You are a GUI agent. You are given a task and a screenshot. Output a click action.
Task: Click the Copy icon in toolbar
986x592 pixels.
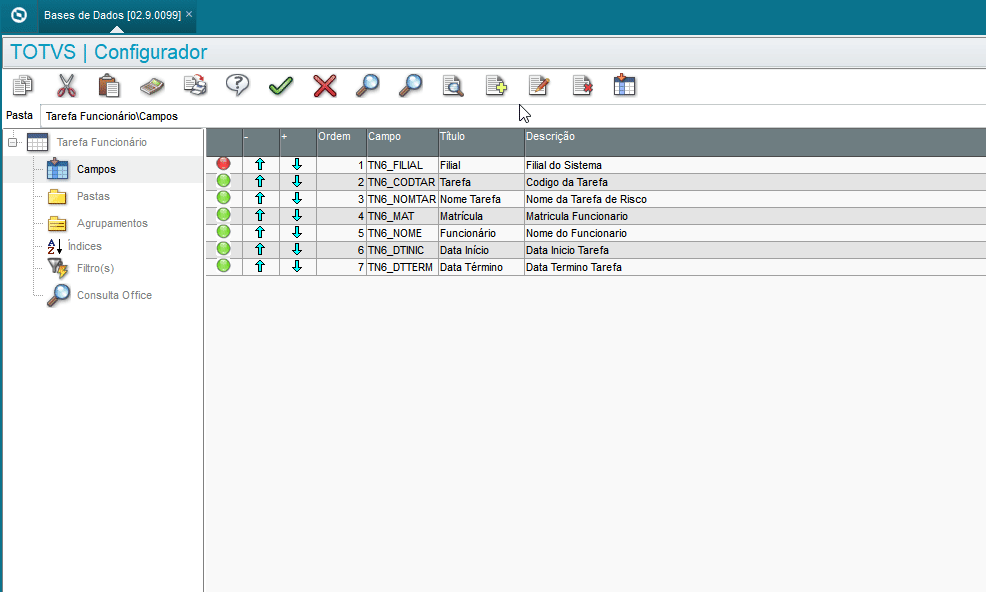tap(23, 86)
